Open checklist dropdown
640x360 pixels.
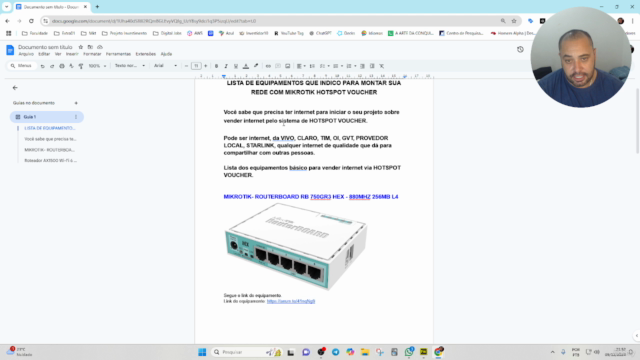pos(324,66)
